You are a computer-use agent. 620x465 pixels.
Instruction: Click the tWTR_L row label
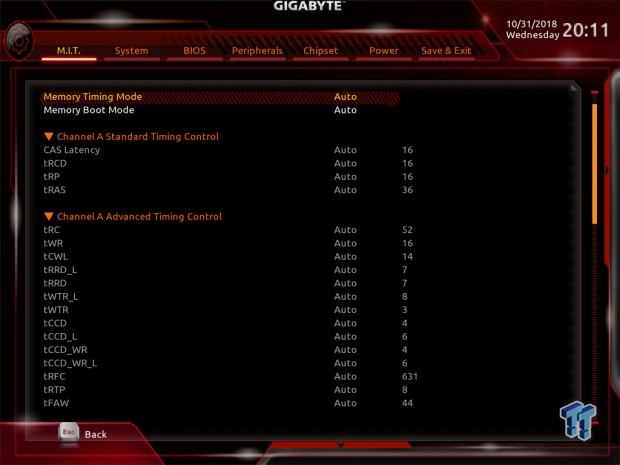tap(60, 297)
